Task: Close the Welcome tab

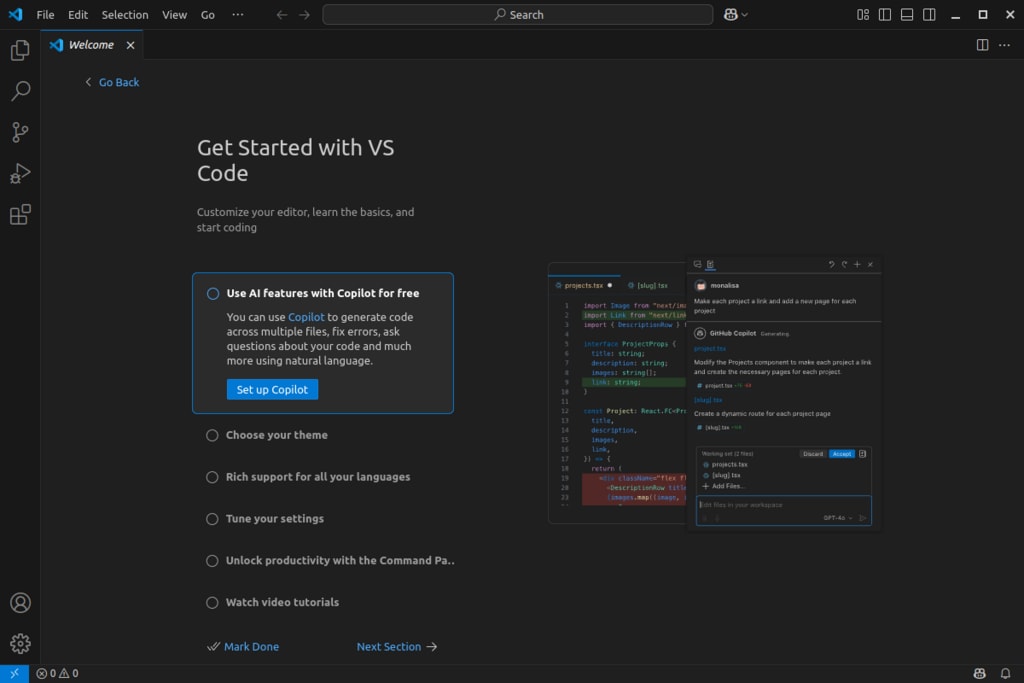Action: pyautogui.click(x=131, y=45)
